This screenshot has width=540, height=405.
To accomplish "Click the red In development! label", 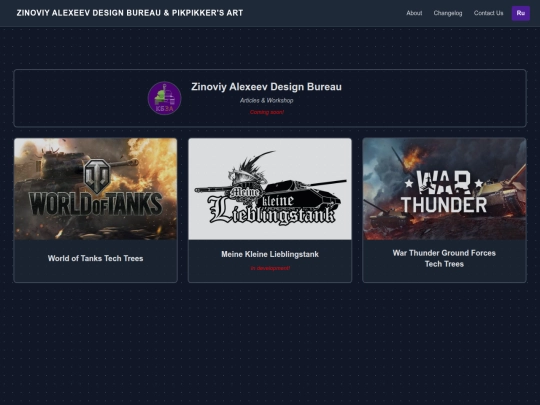I will [270, 268].
